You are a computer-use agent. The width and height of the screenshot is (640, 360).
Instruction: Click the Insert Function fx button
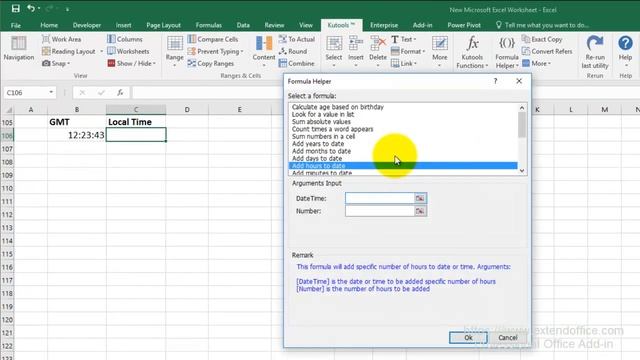click(120, 93)
